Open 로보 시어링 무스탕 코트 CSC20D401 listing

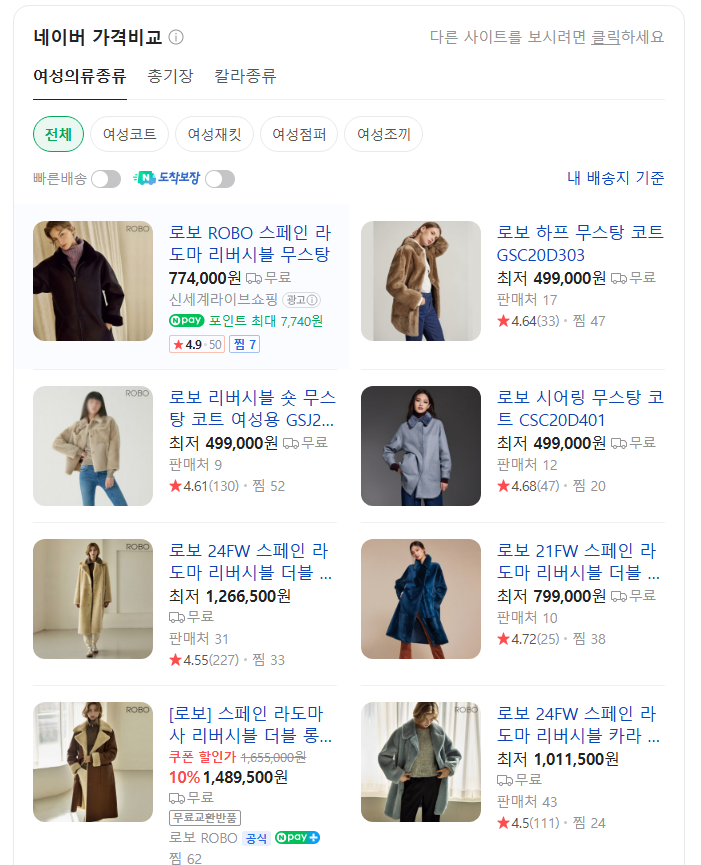[x=580, y=408]
